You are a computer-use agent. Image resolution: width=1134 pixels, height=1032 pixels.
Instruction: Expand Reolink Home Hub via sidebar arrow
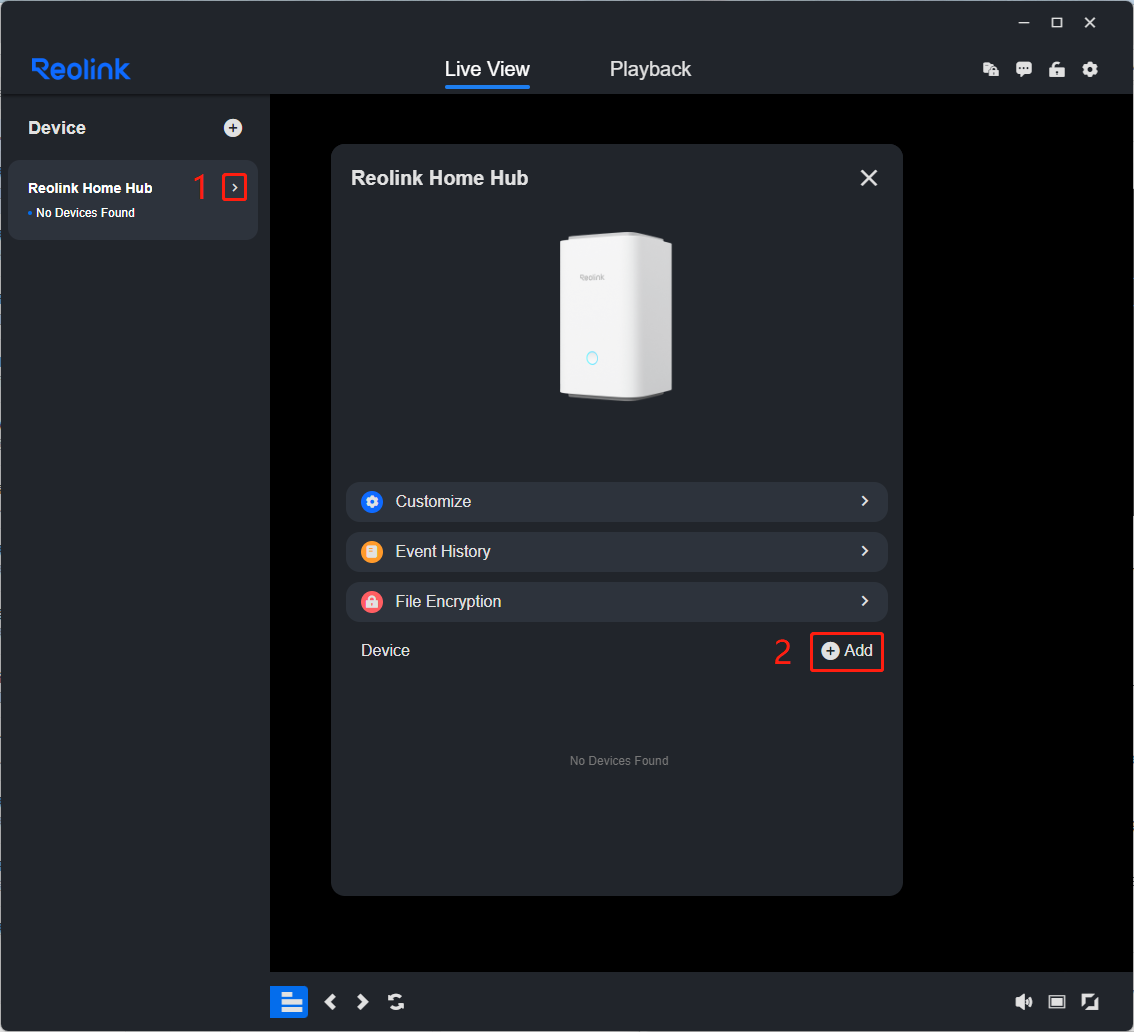pyautogui.click(x=235, y=186)
